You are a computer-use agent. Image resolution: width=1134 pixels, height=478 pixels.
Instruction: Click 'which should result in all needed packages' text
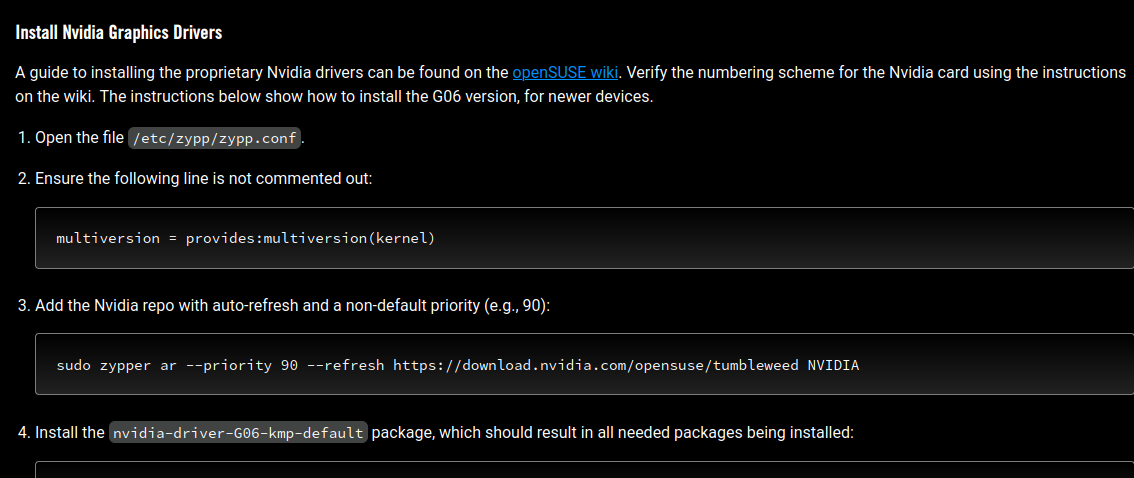click(612, 433)
